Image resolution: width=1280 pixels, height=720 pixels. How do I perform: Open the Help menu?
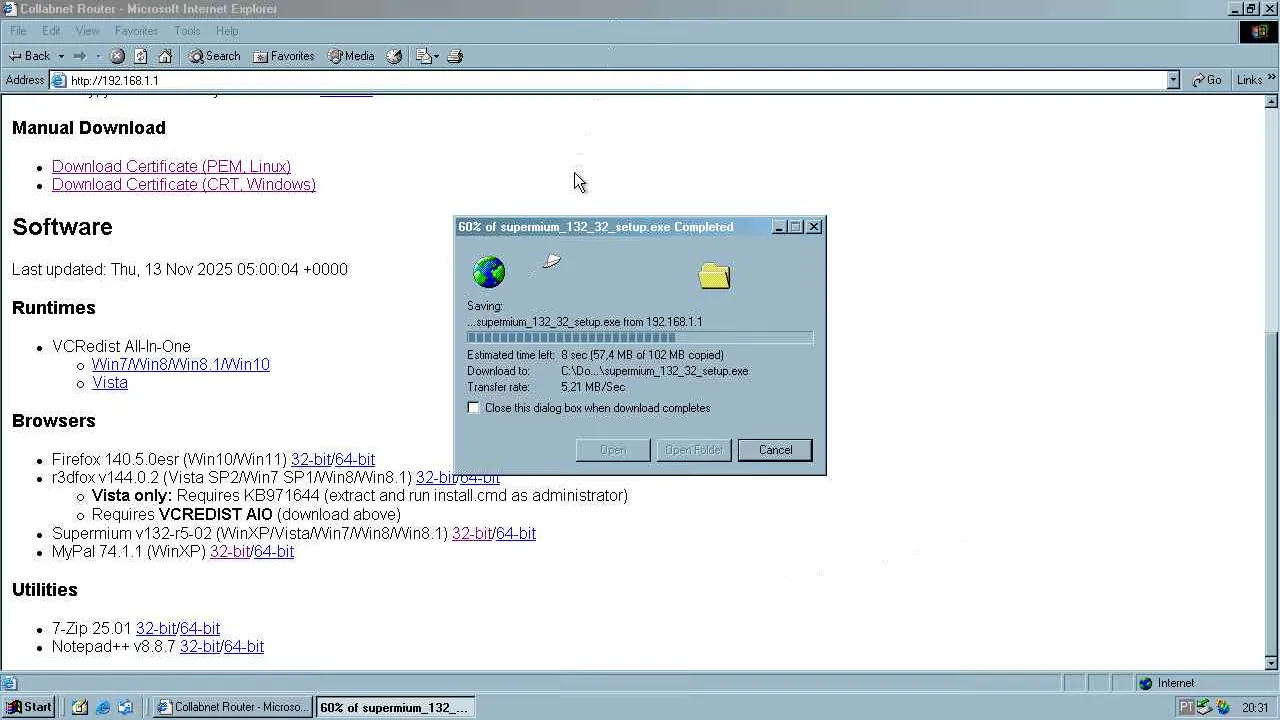227,31
